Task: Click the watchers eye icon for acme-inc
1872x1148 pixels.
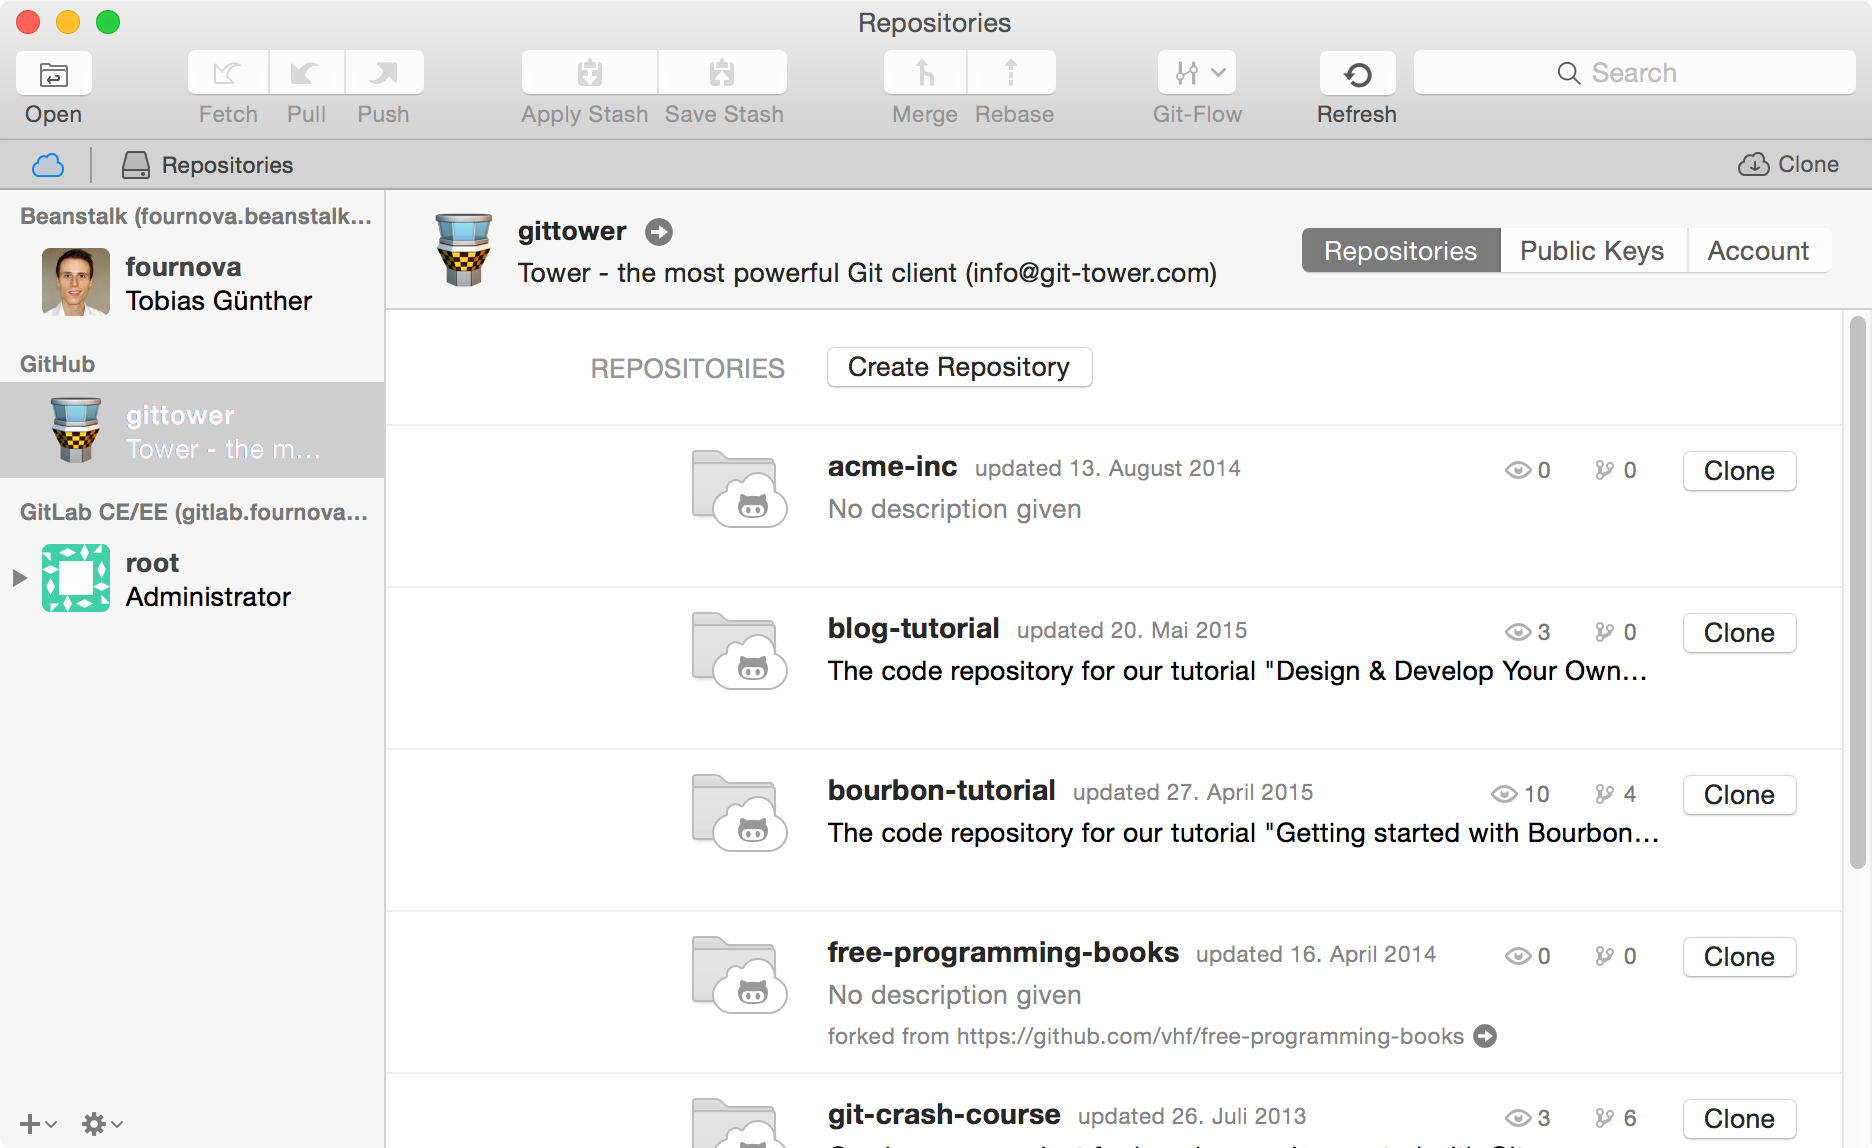Action: 1518,470
